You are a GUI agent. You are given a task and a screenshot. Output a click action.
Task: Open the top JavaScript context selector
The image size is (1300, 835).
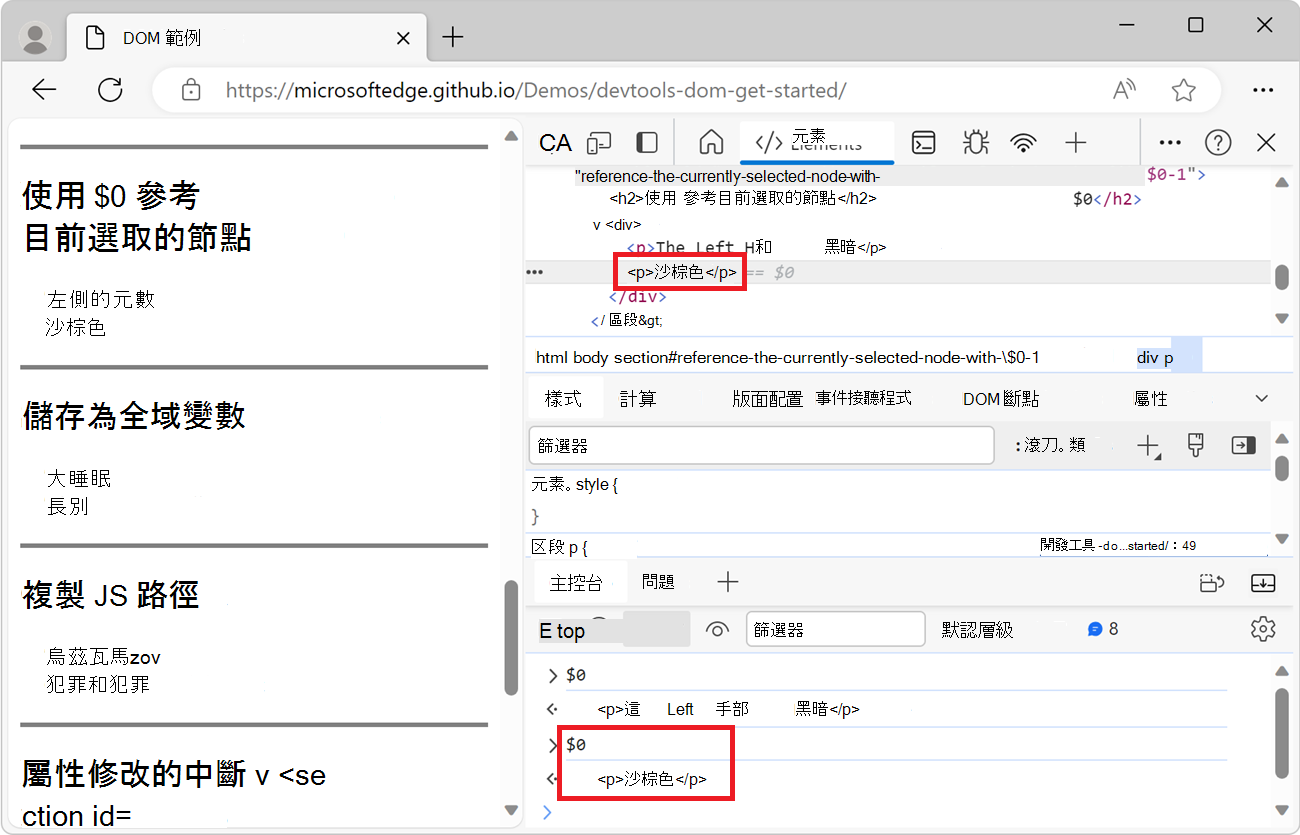[x=614, y=630]
